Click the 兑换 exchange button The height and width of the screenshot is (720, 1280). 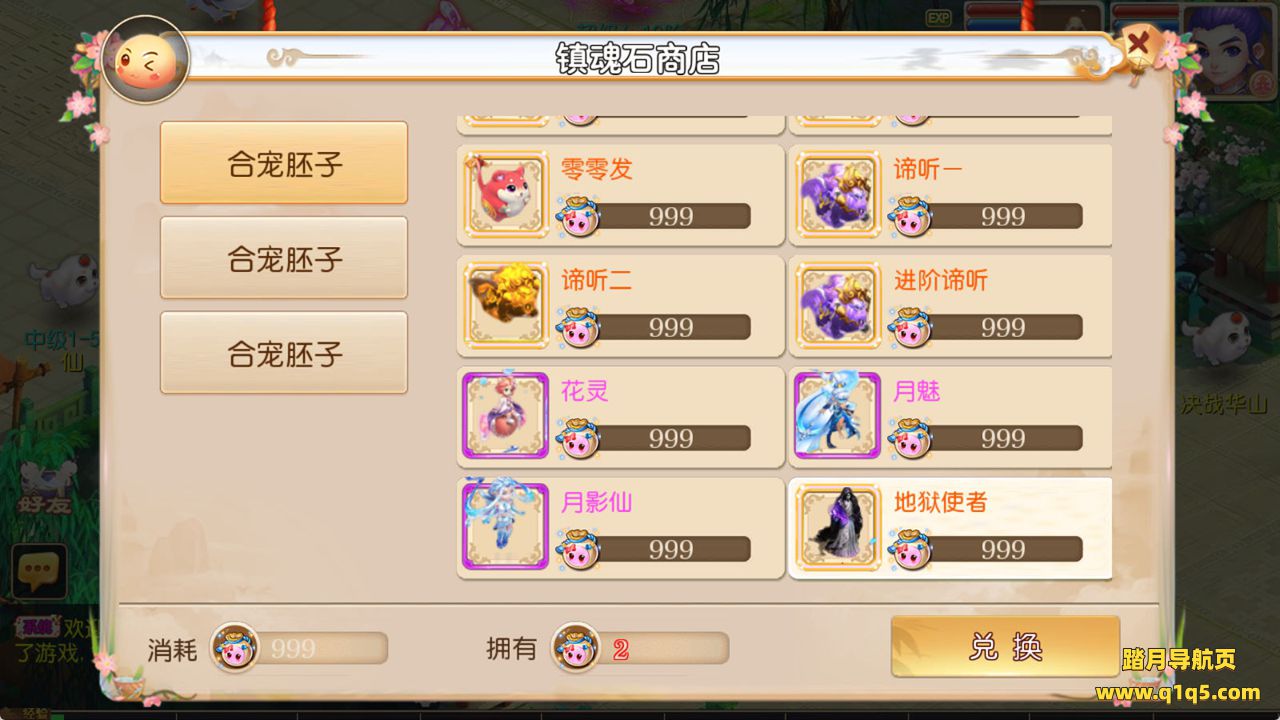click(x=1005, y=646)
